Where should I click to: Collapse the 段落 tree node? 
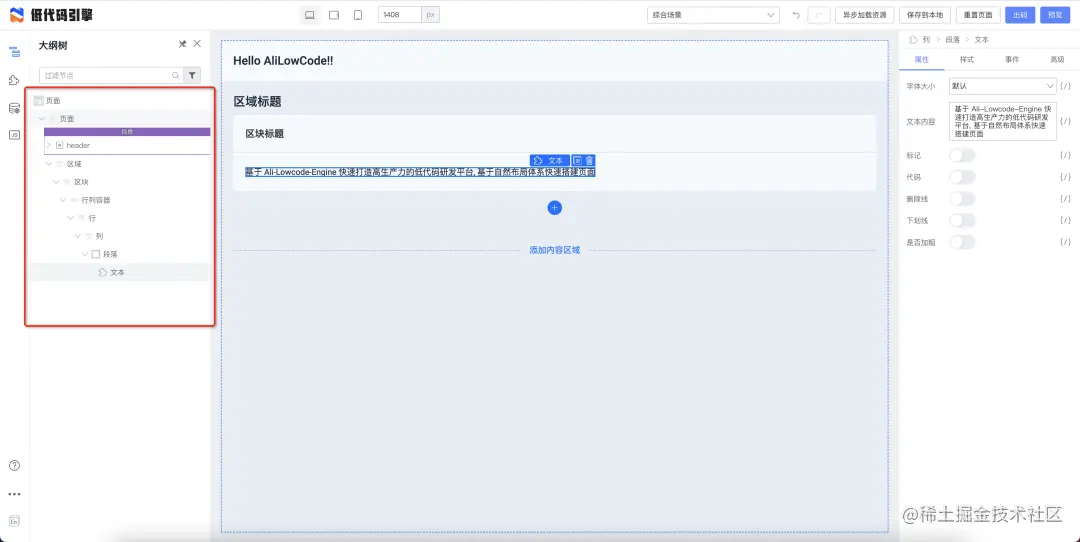[x=85, y=254]
